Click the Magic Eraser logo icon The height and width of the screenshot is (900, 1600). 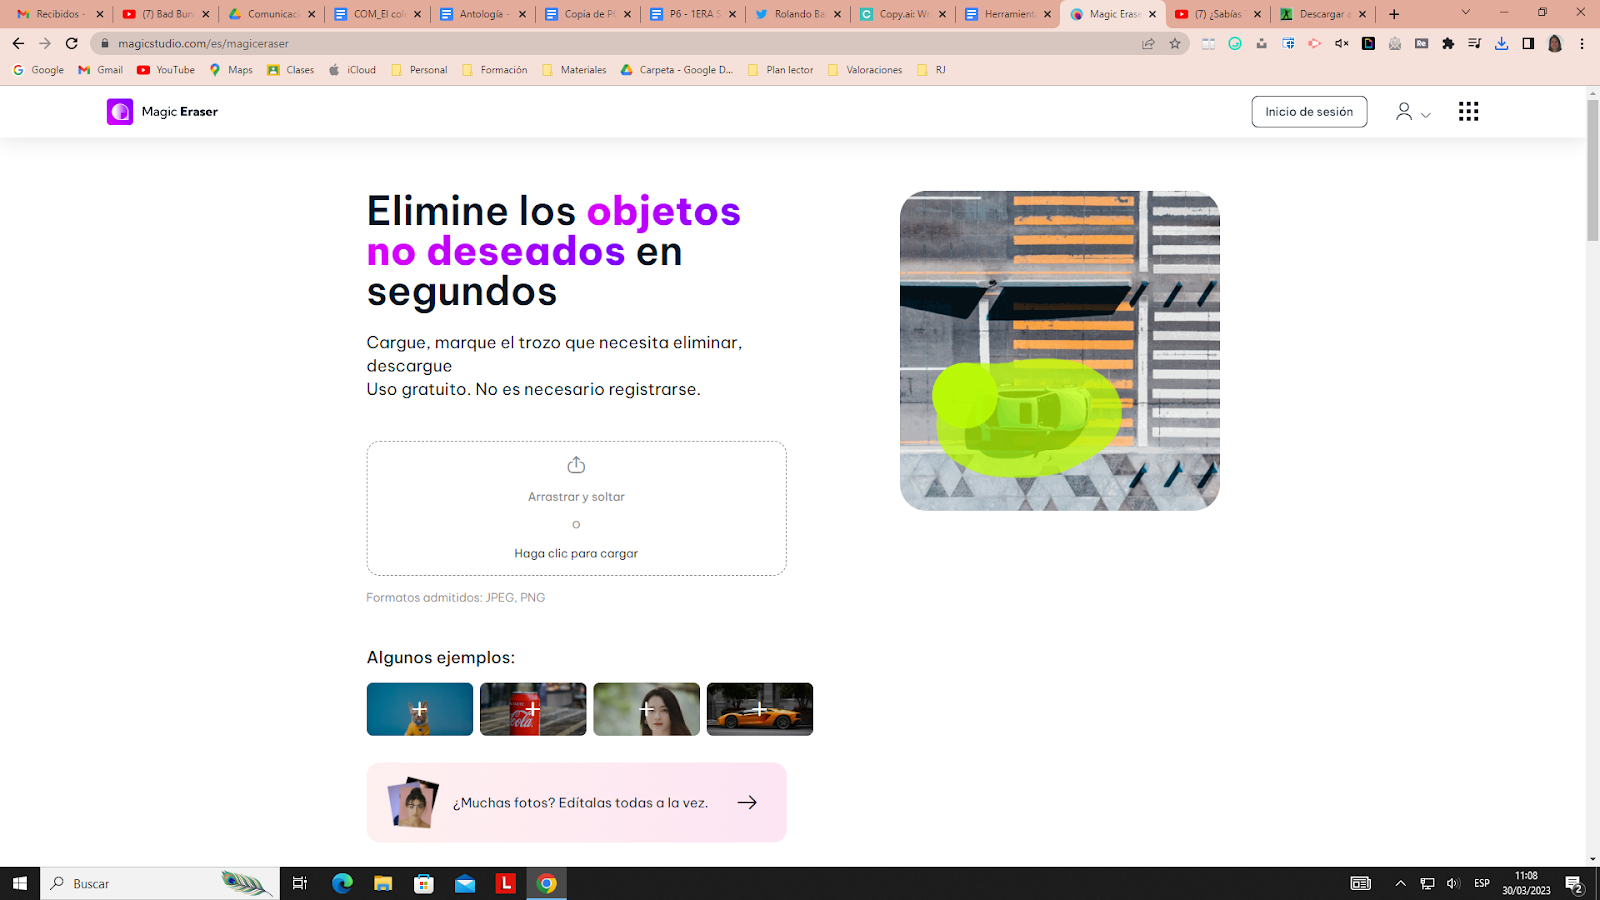pos(120,112)
